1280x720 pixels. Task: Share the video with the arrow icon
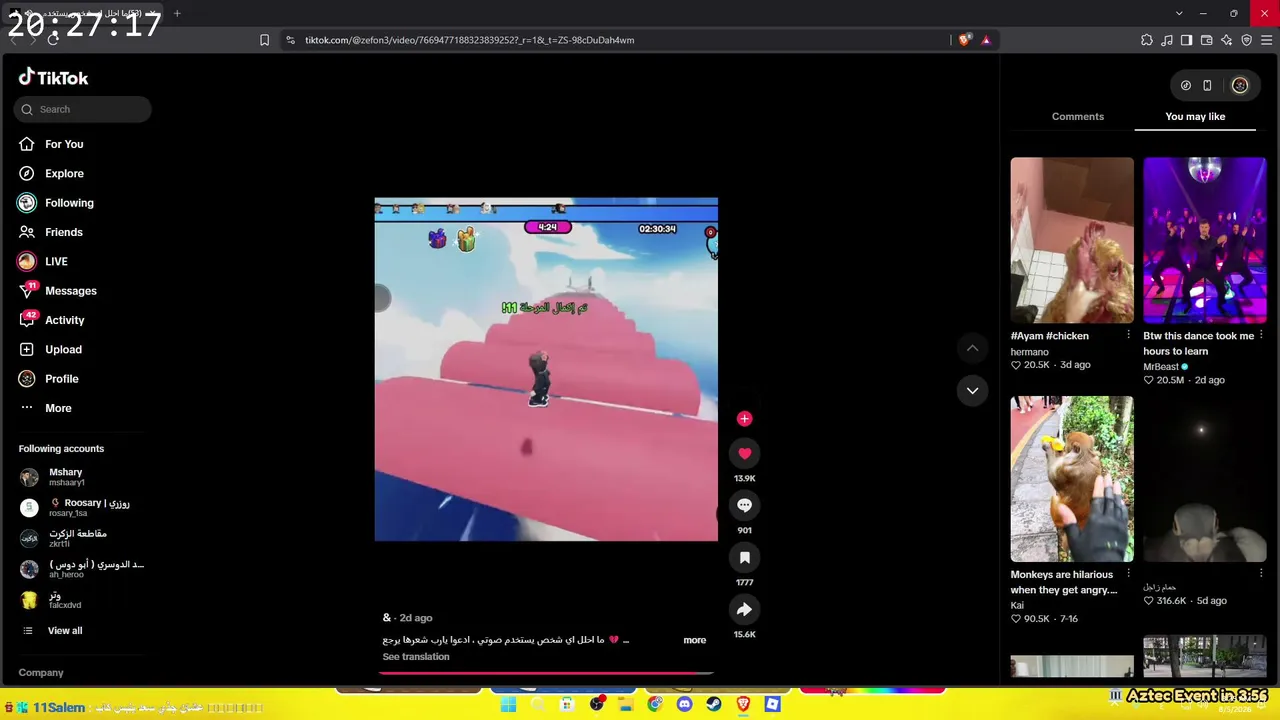click(744, 610)
